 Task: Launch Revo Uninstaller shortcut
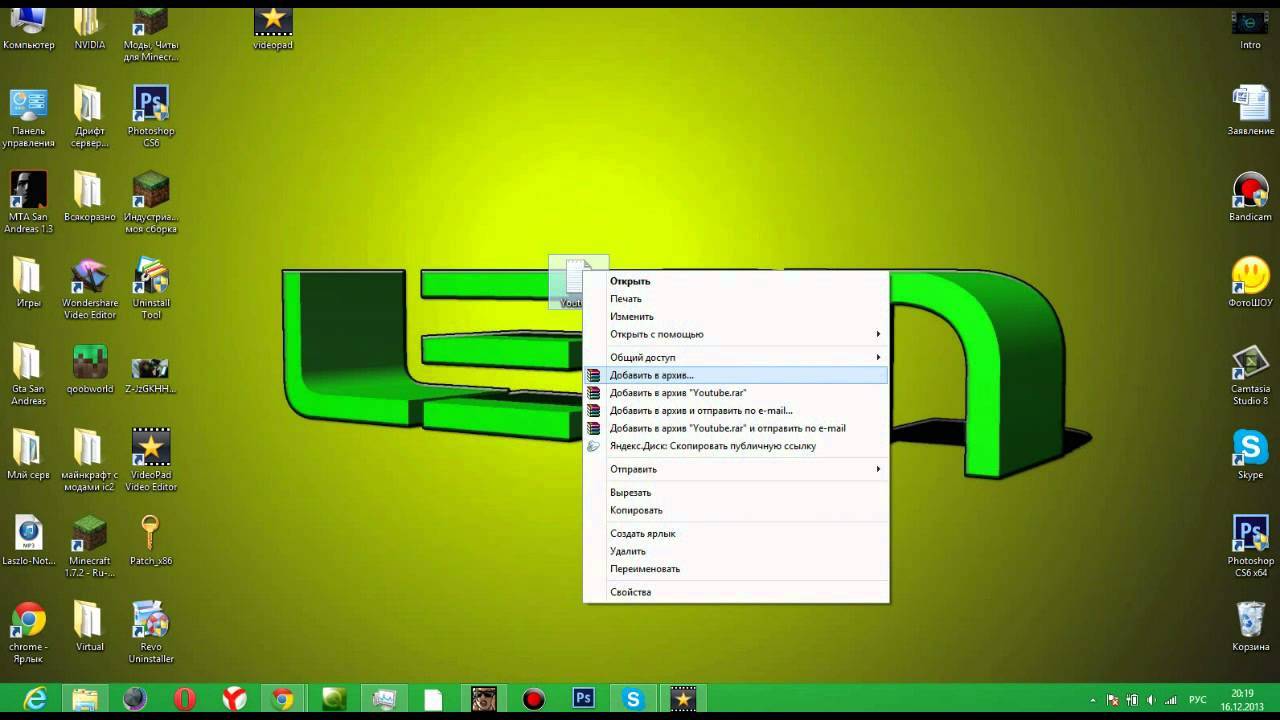click(150, 634)
